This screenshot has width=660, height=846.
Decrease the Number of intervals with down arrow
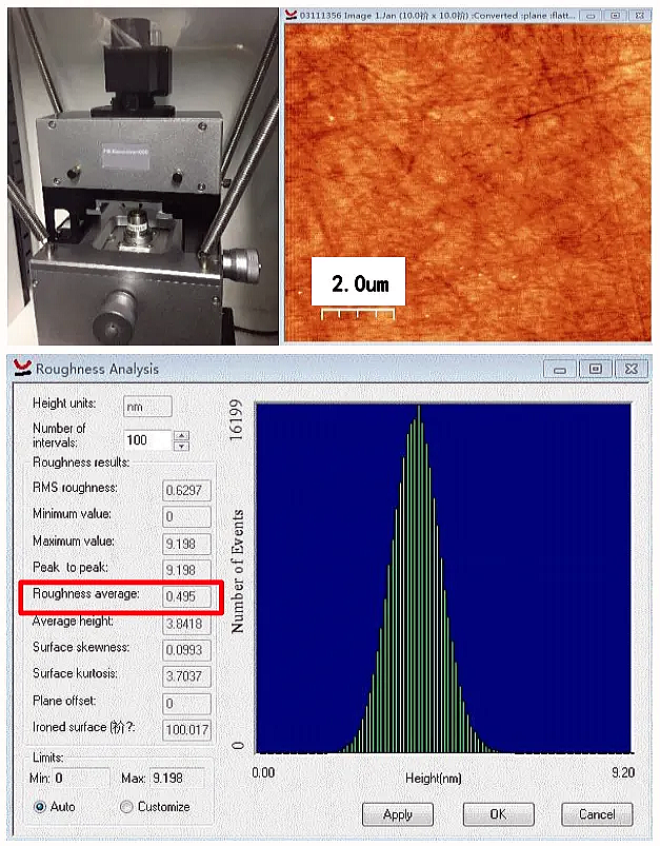tap(181, 445)
